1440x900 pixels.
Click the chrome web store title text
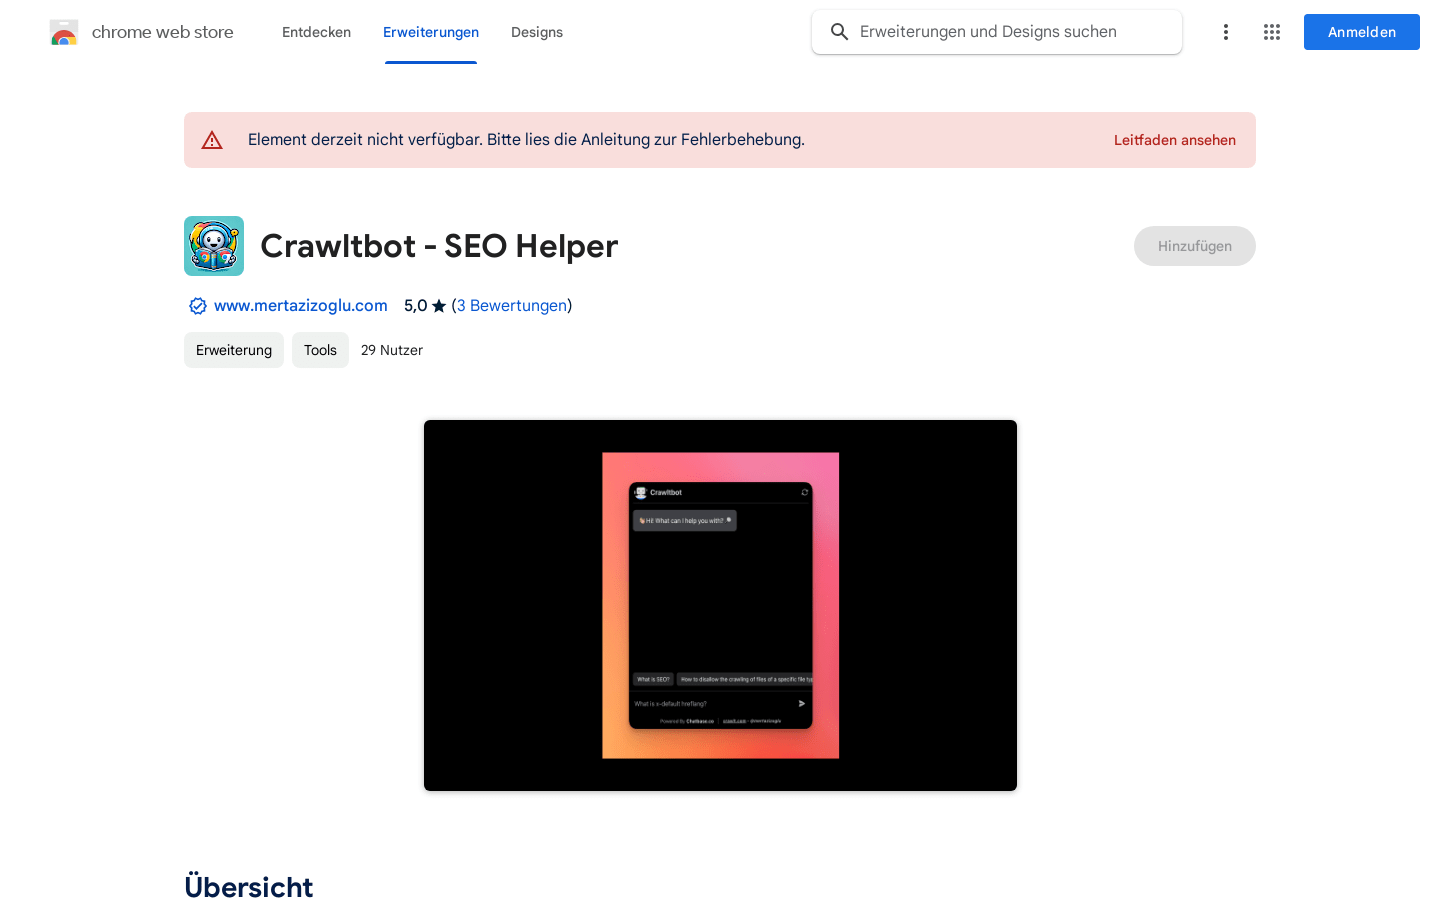coord(163,32)
